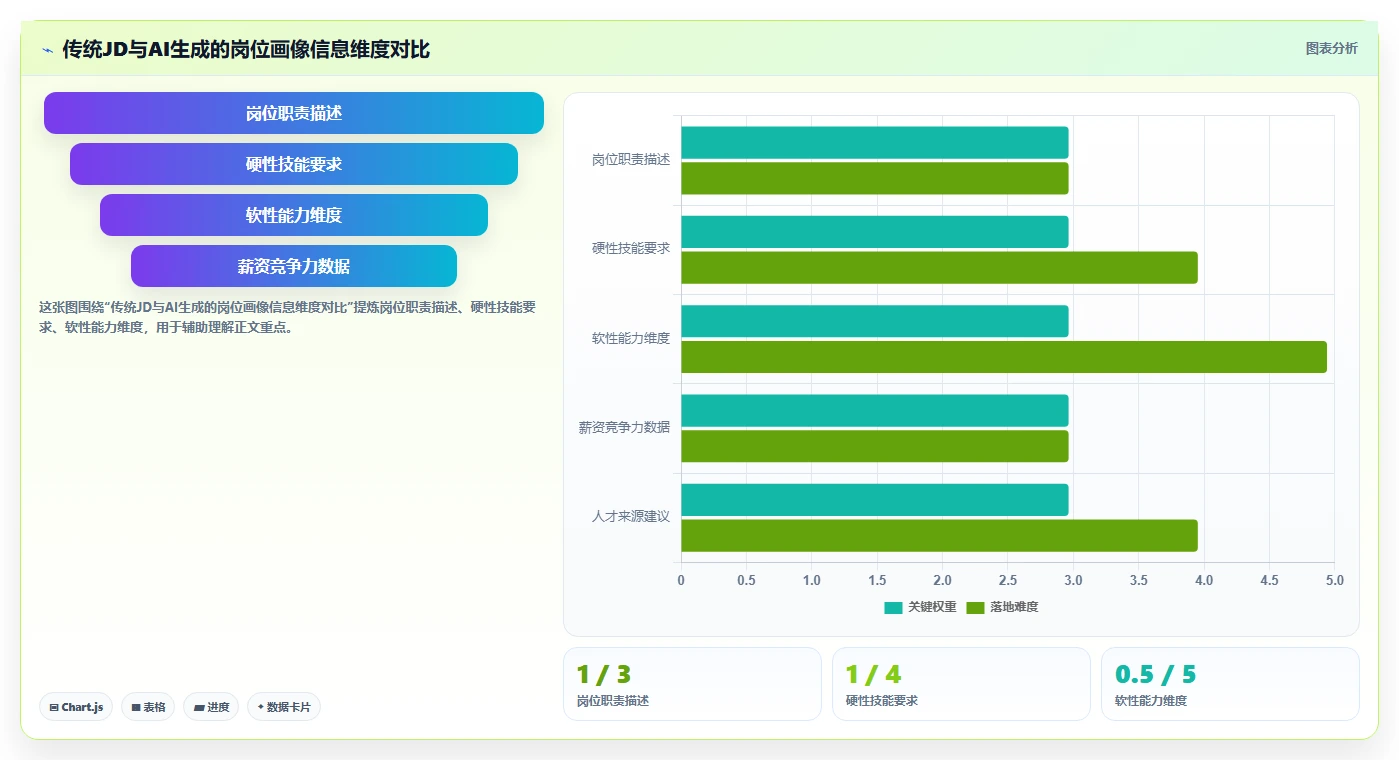This screenshot has height=760, width=1399.
Task: Click the Chart.js tag chip
Action: click(x=76, y=707)
